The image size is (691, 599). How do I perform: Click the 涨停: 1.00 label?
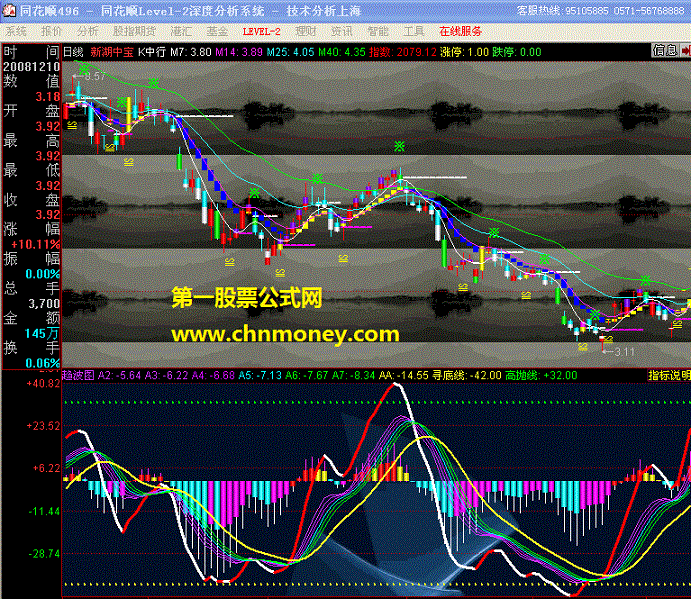tap(464, 52)
